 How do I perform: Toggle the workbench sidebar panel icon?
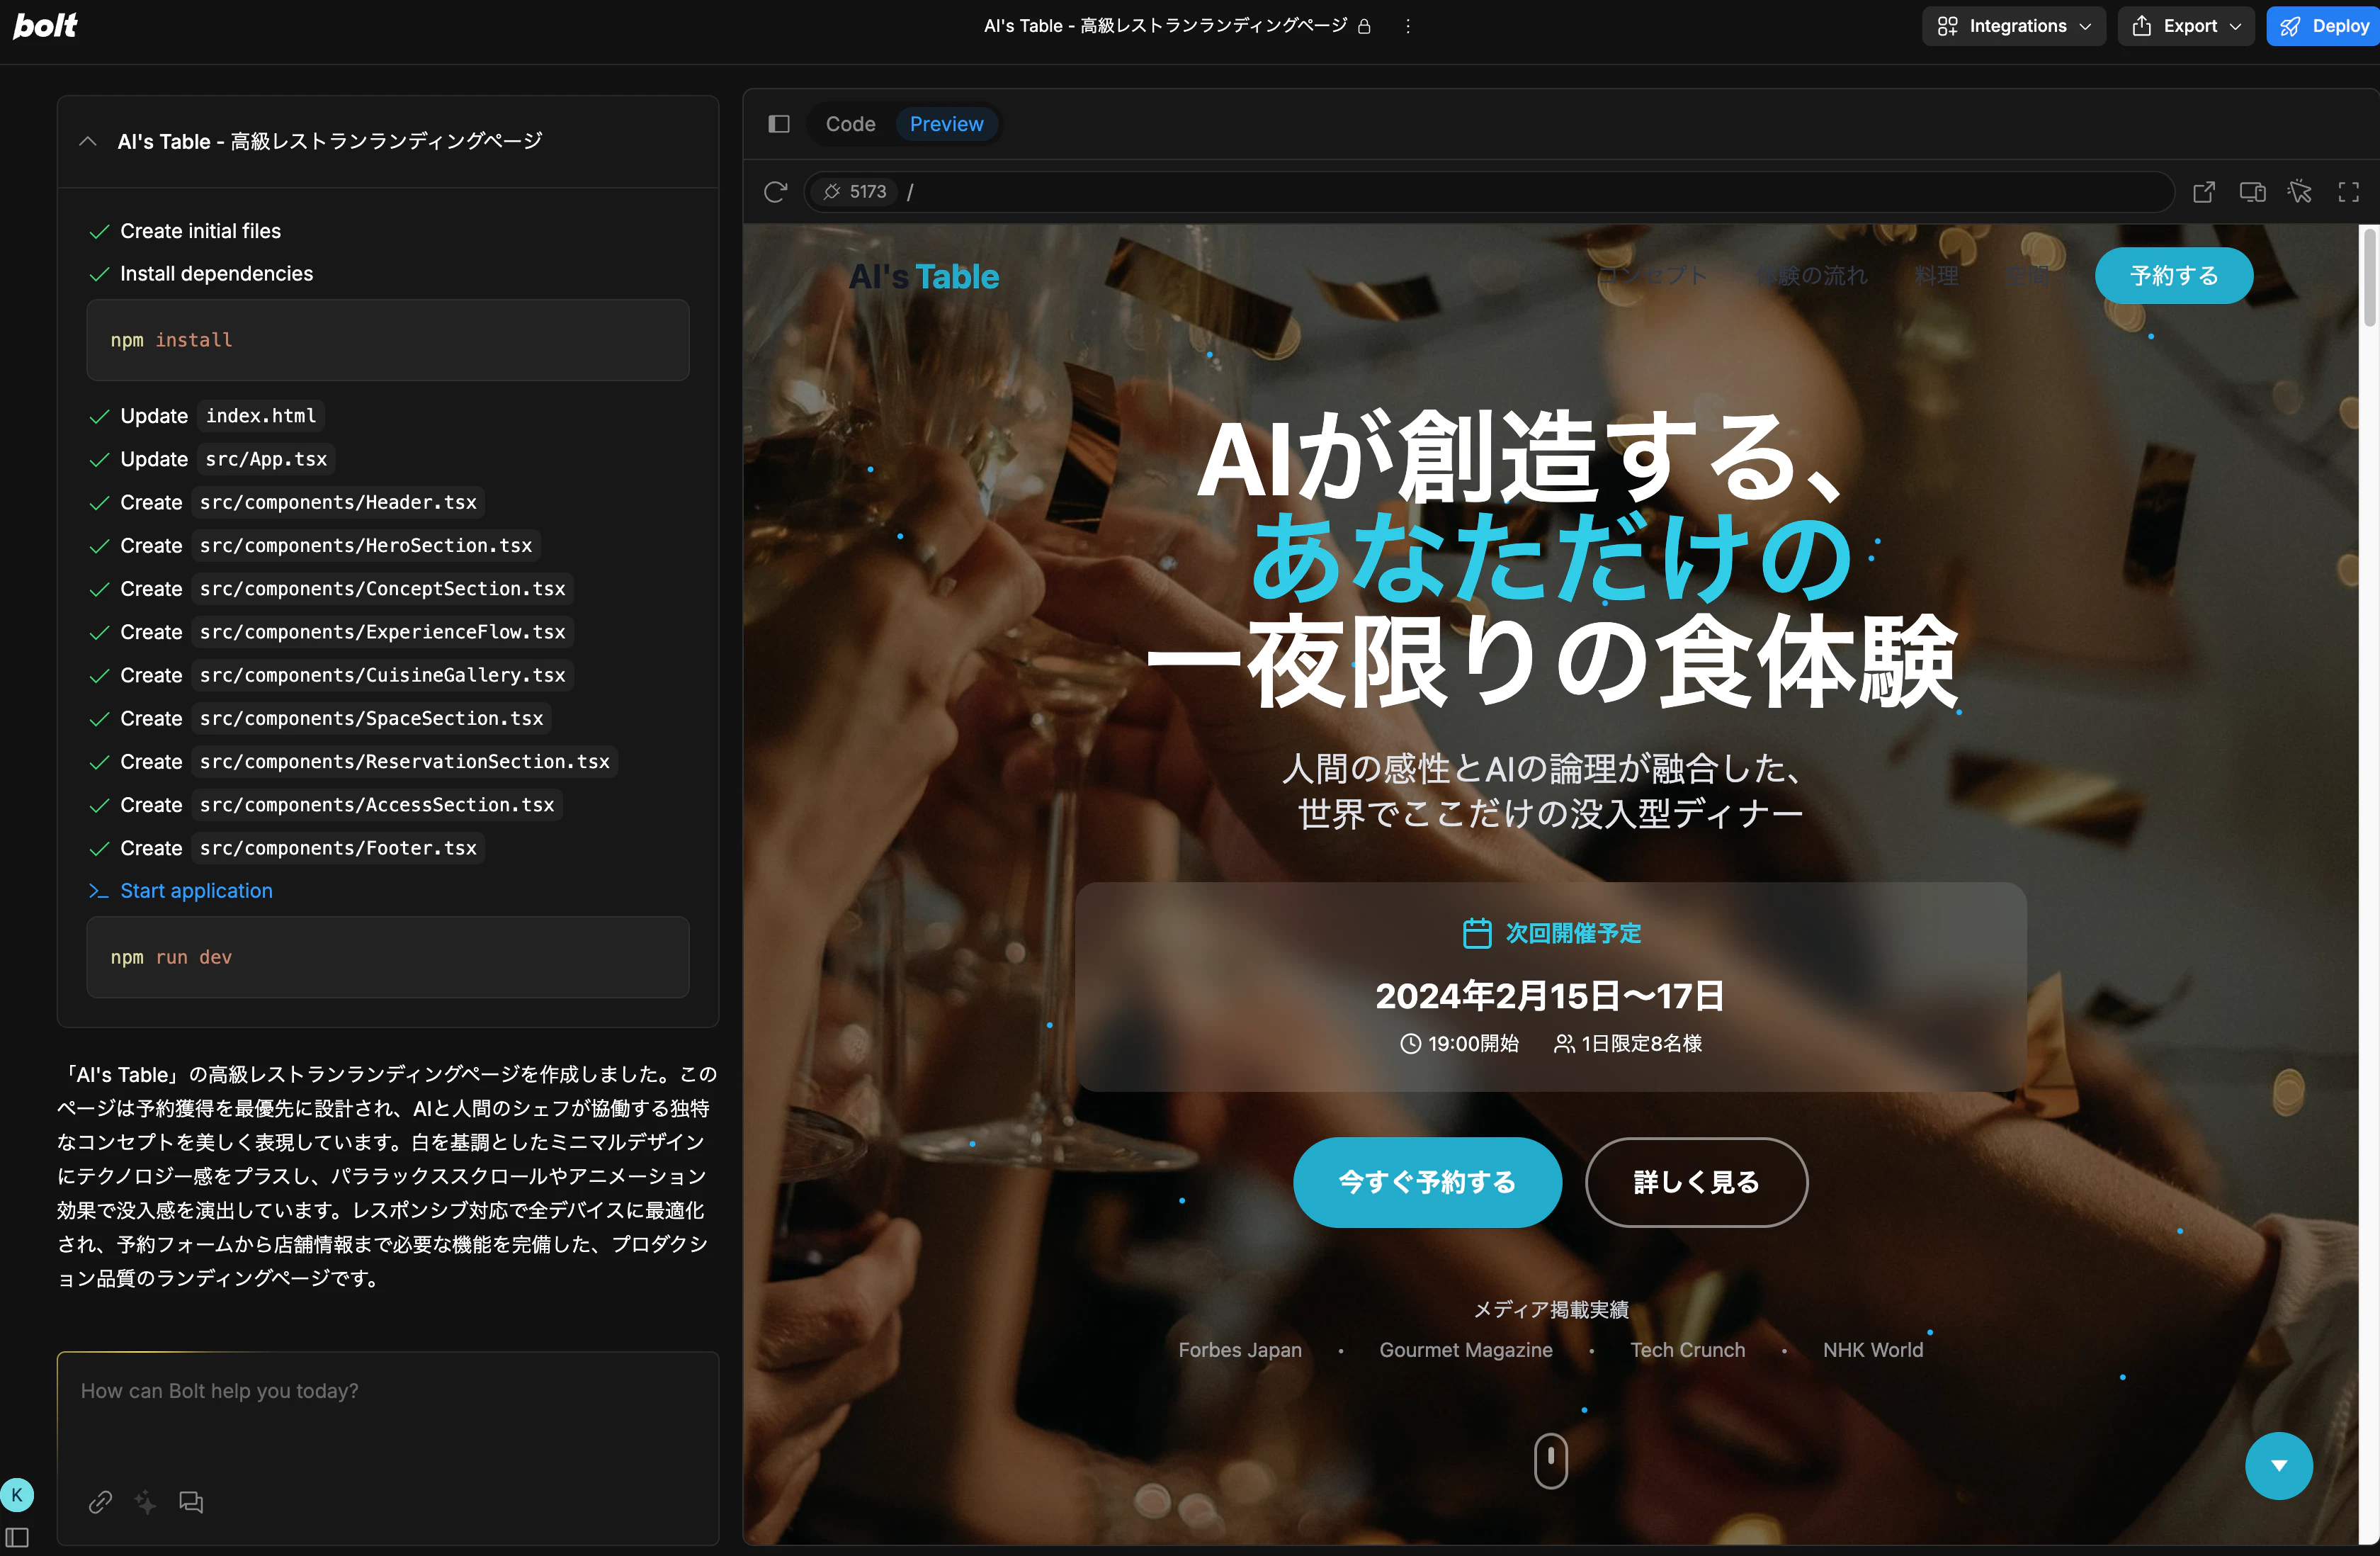click(x=779, y=124)
